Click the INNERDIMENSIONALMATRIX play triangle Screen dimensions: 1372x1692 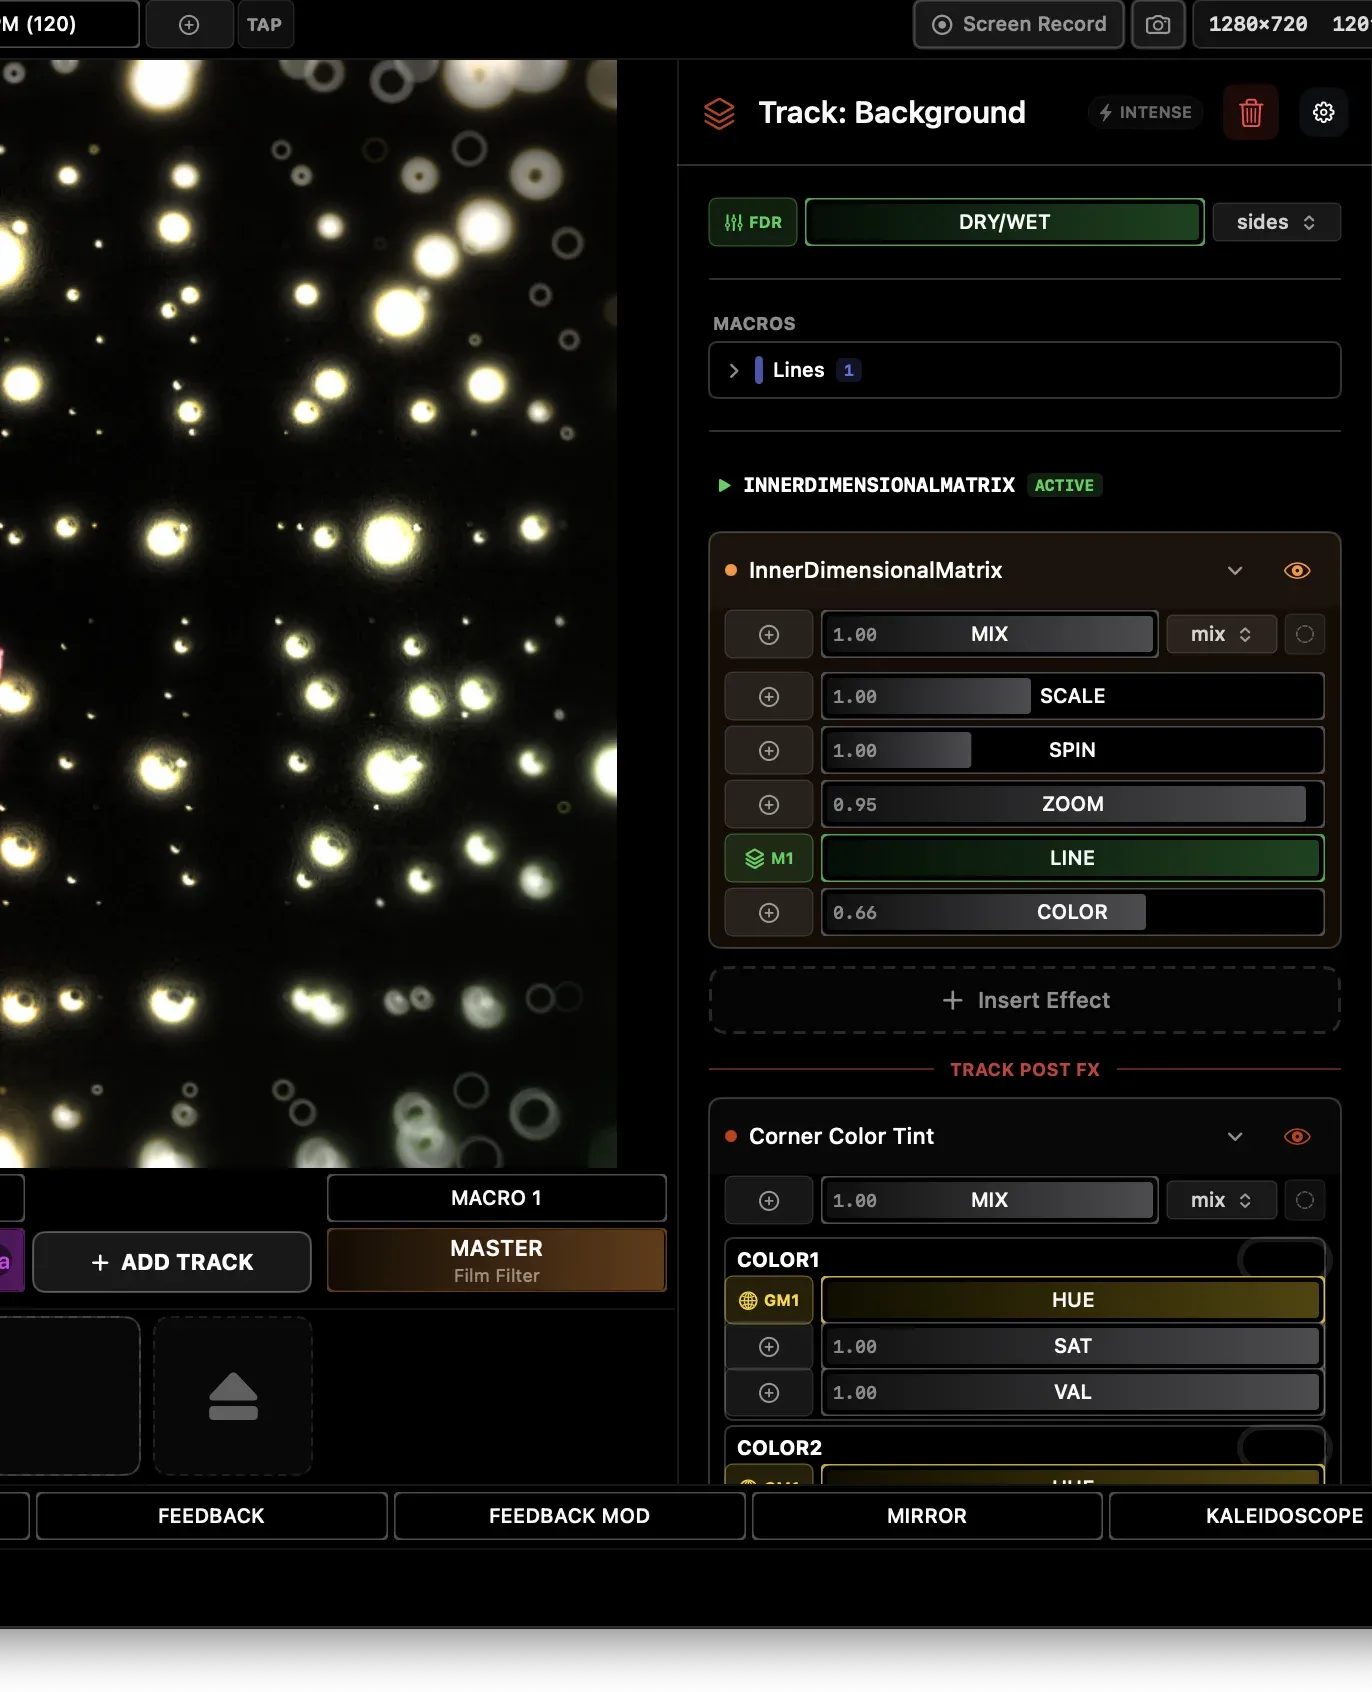[724, 485]
